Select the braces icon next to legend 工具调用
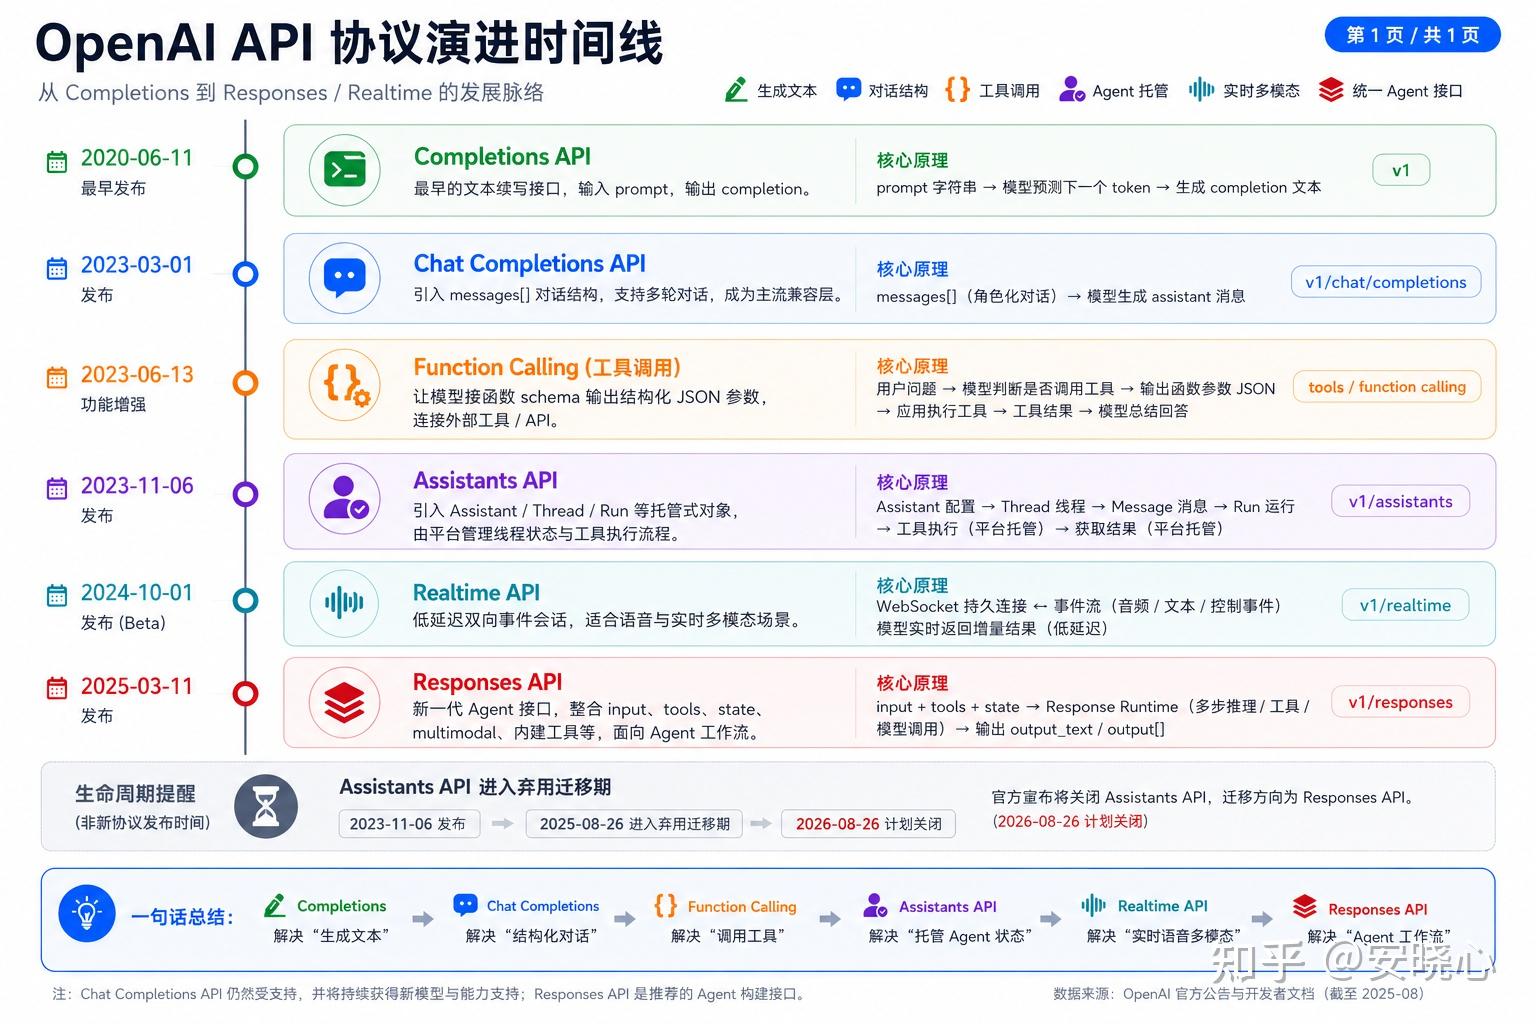The image size is (1536, 1024). pos(957,90)
